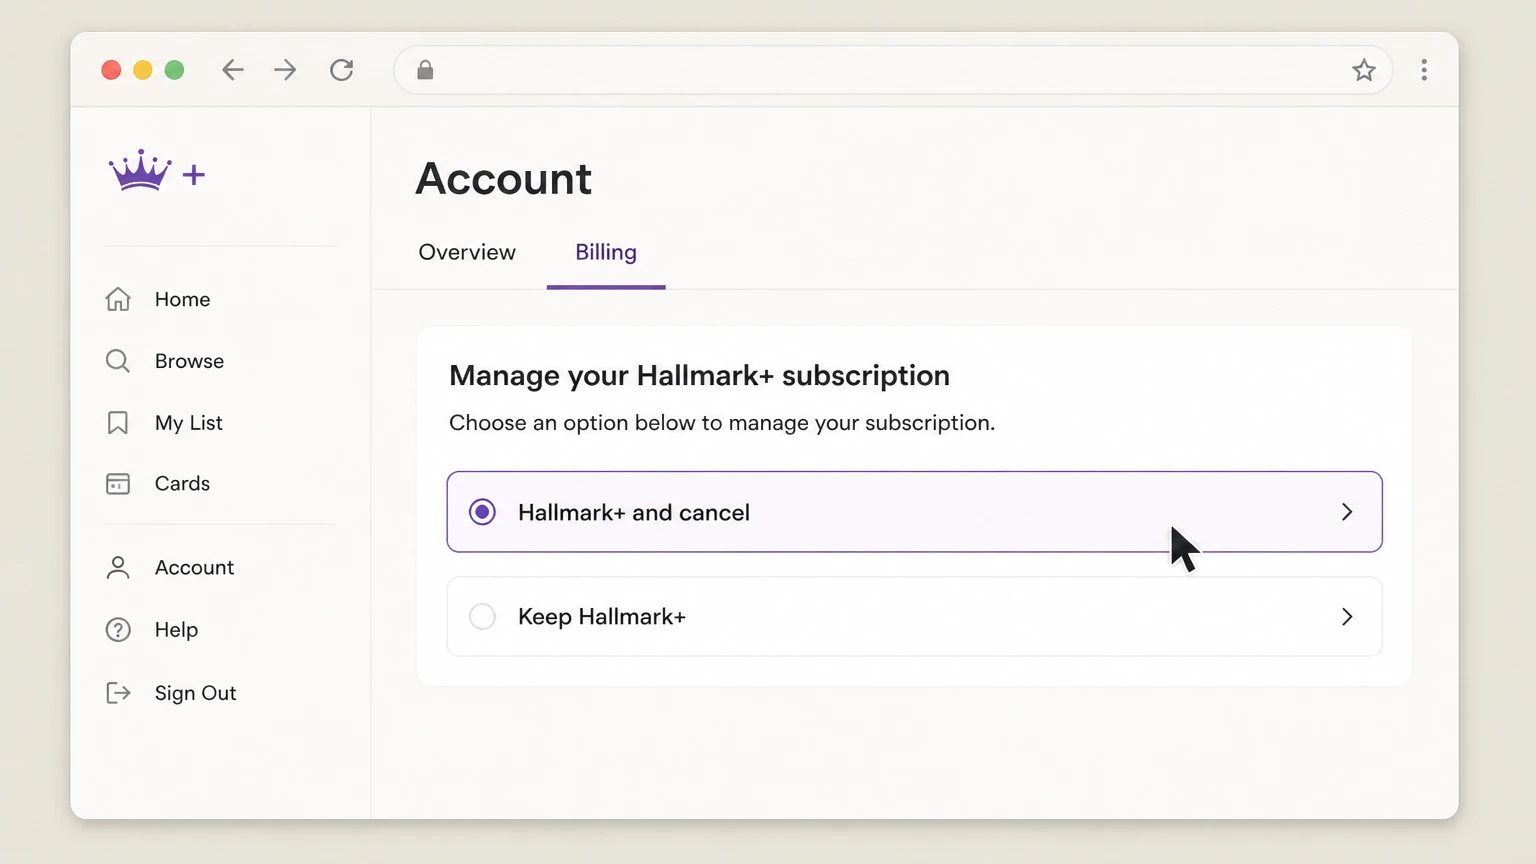Screen dimensions: 1536x864
Task: Go back with browser back arrow
Action: [233, 70]
